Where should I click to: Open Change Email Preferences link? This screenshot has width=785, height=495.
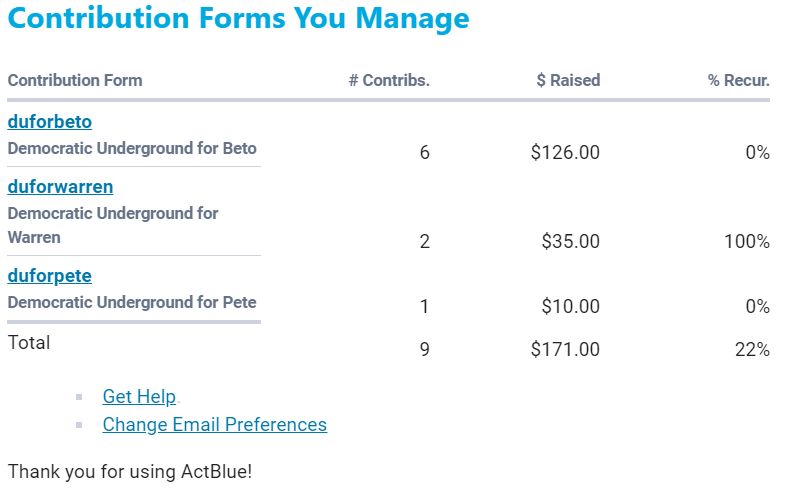tap(214, 425)
